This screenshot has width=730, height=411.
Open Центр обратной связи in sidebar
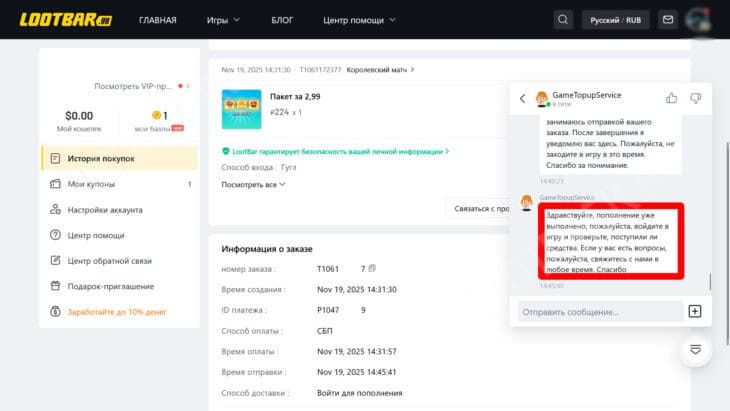tap(119, 261)
